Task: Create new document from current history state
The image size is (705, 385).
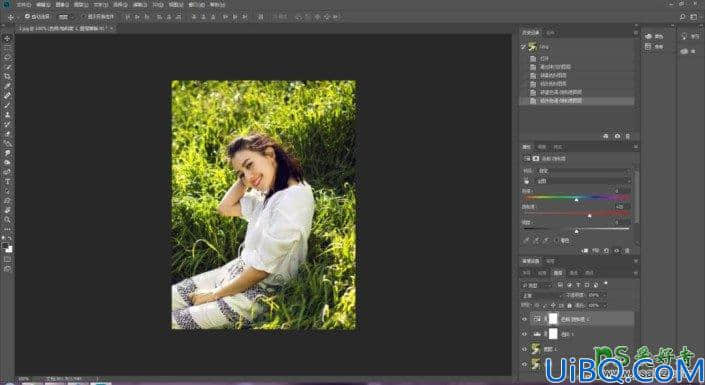Action: click(x=606, y=136)
